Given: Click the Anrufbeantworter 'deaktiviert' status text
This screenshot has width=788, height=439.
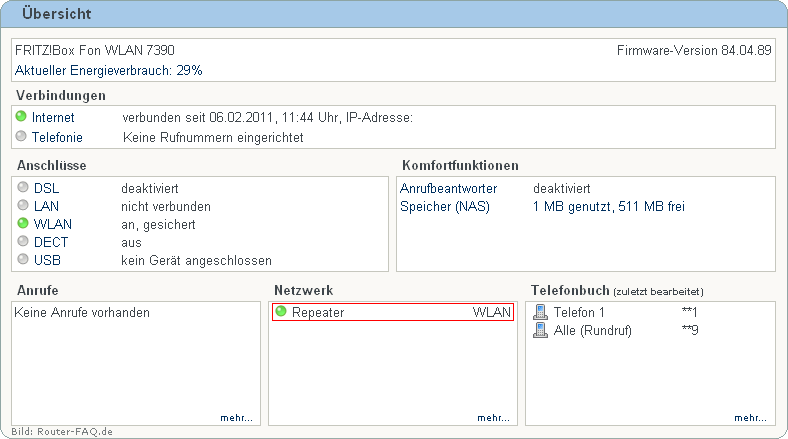Looking at the screenshot, I should coord(561,188).
